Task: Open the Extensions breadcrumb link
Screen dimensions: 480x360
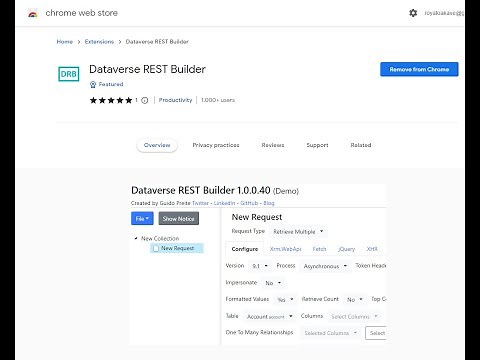Action: pyautogui.click(x=99, y=42)
